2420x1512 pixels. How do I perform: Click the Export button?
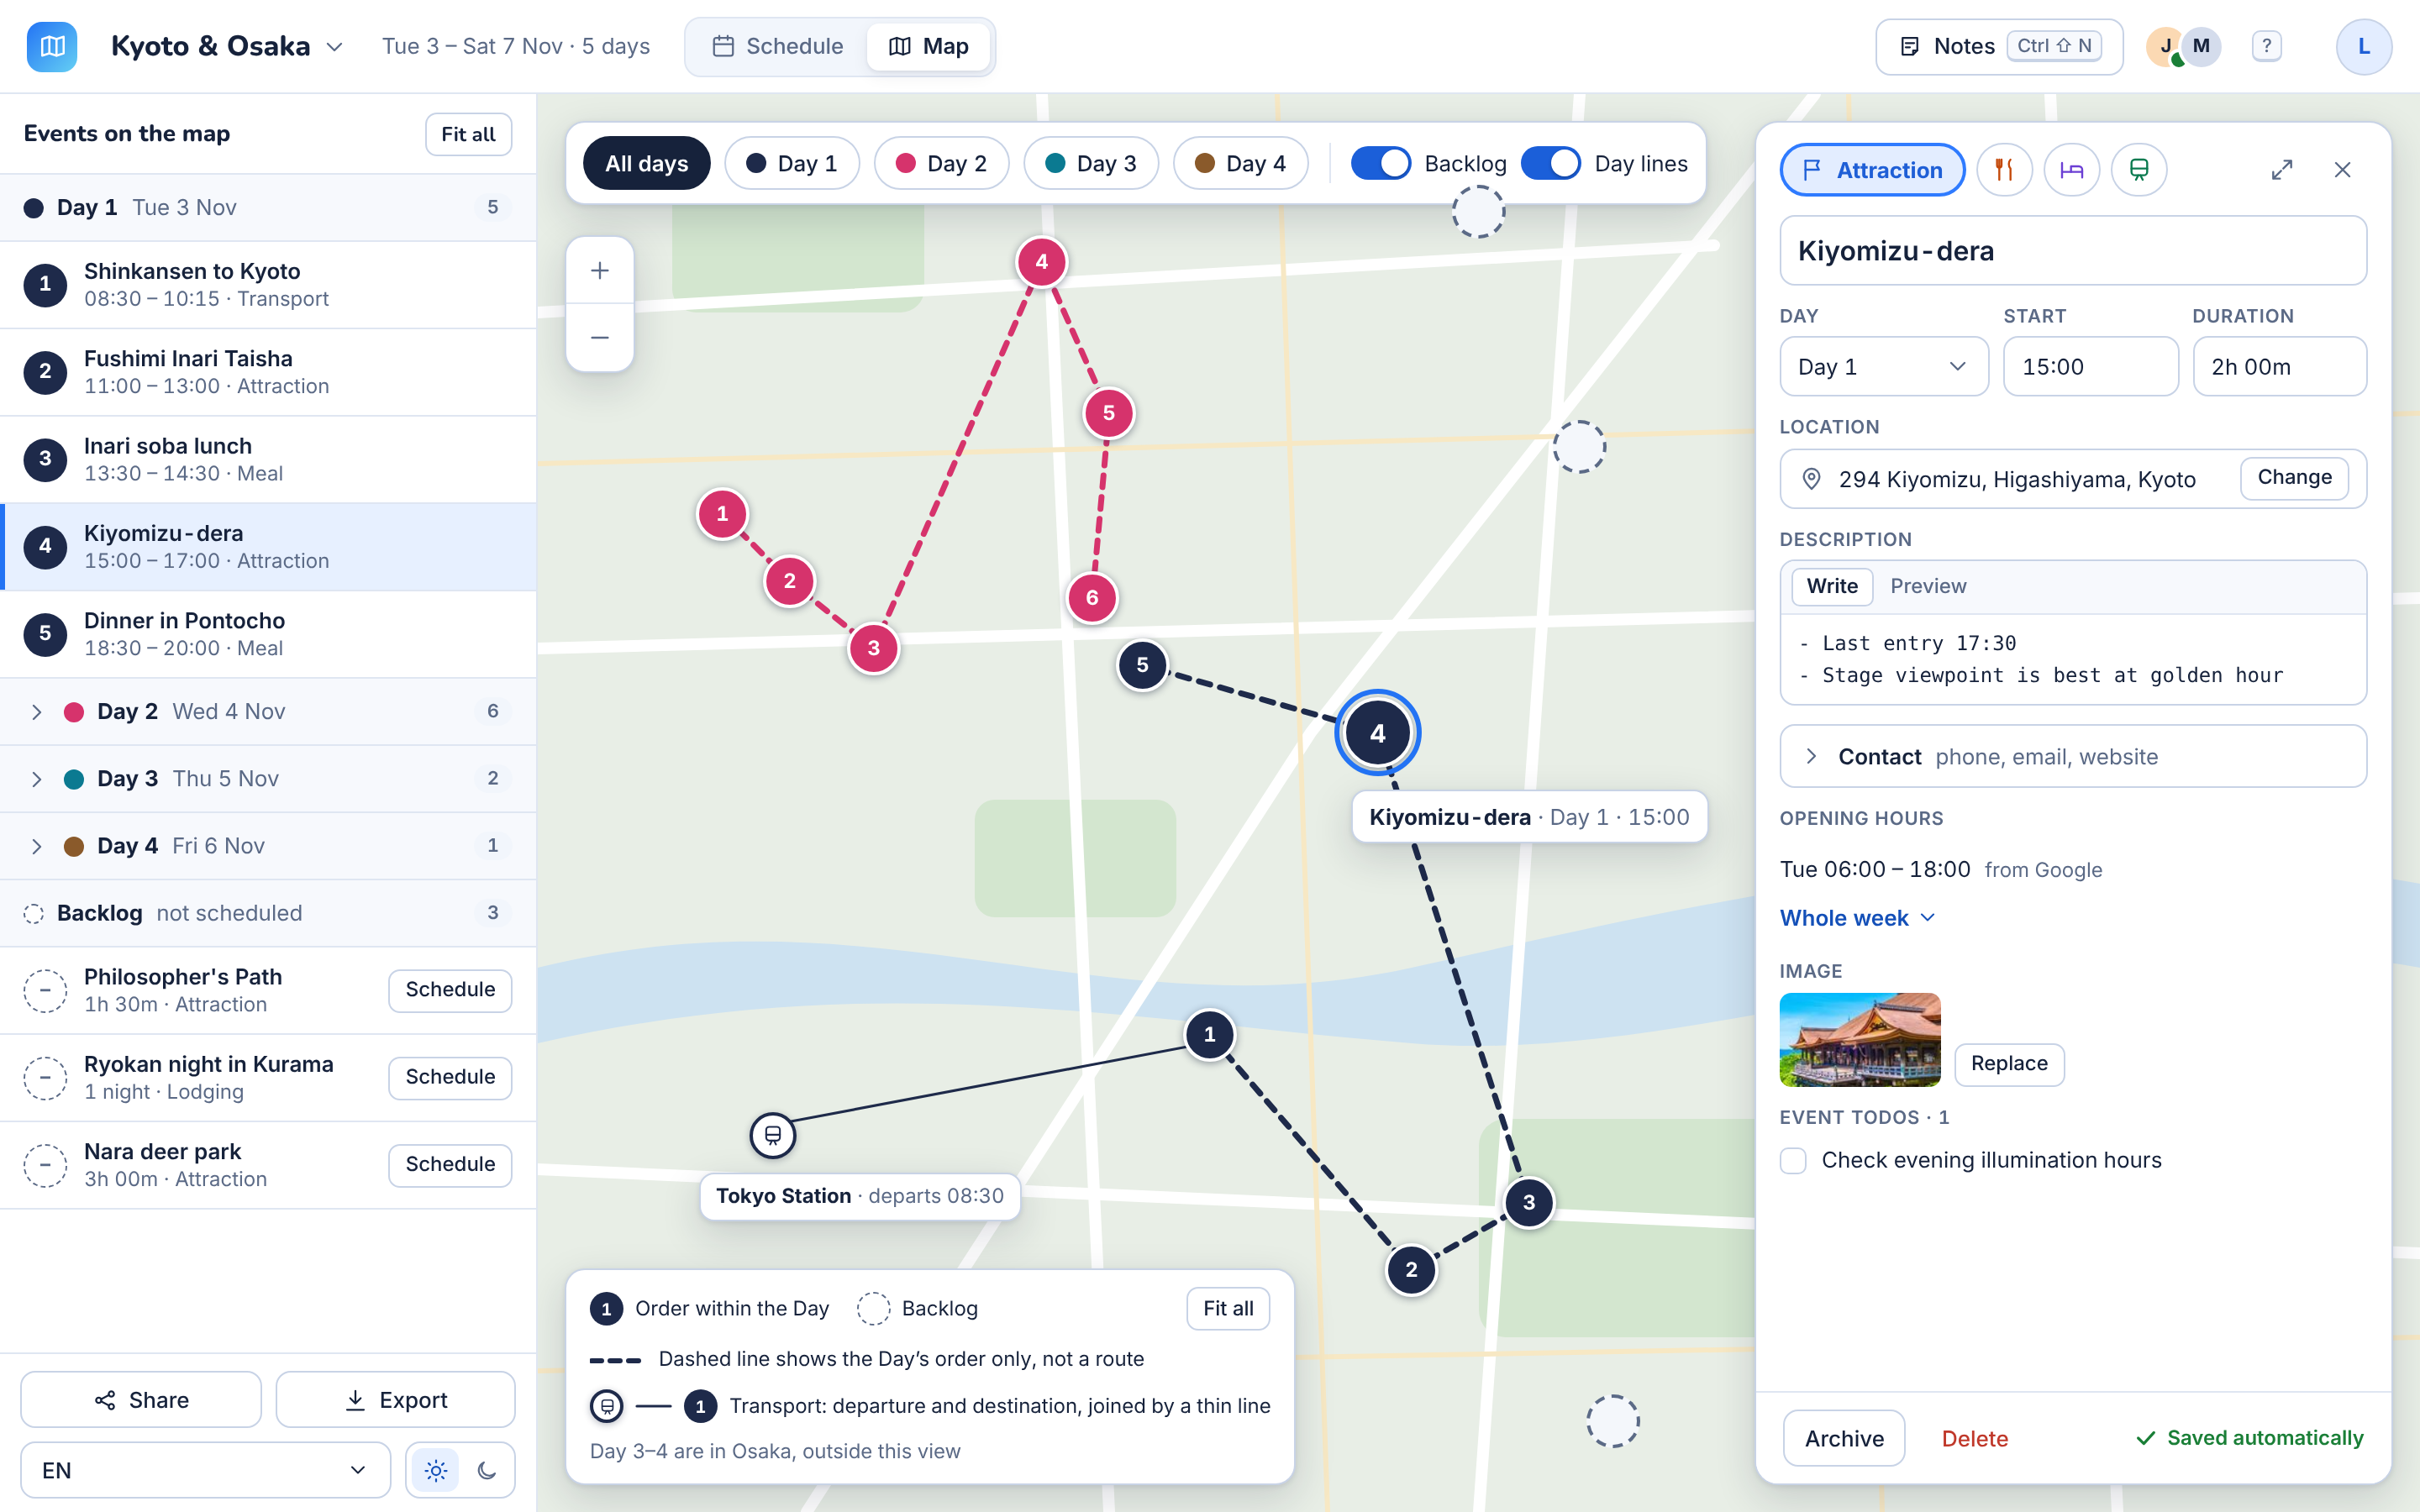point(396,1400)
